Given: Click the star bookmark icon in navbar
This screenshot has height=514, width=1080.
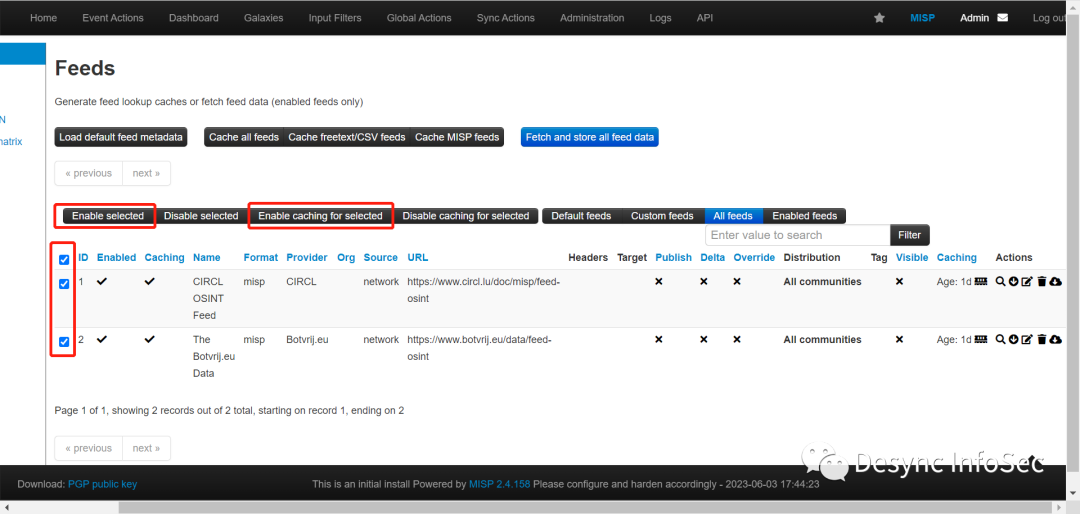Looking at the screenshot, I should [x=879, y=18].
